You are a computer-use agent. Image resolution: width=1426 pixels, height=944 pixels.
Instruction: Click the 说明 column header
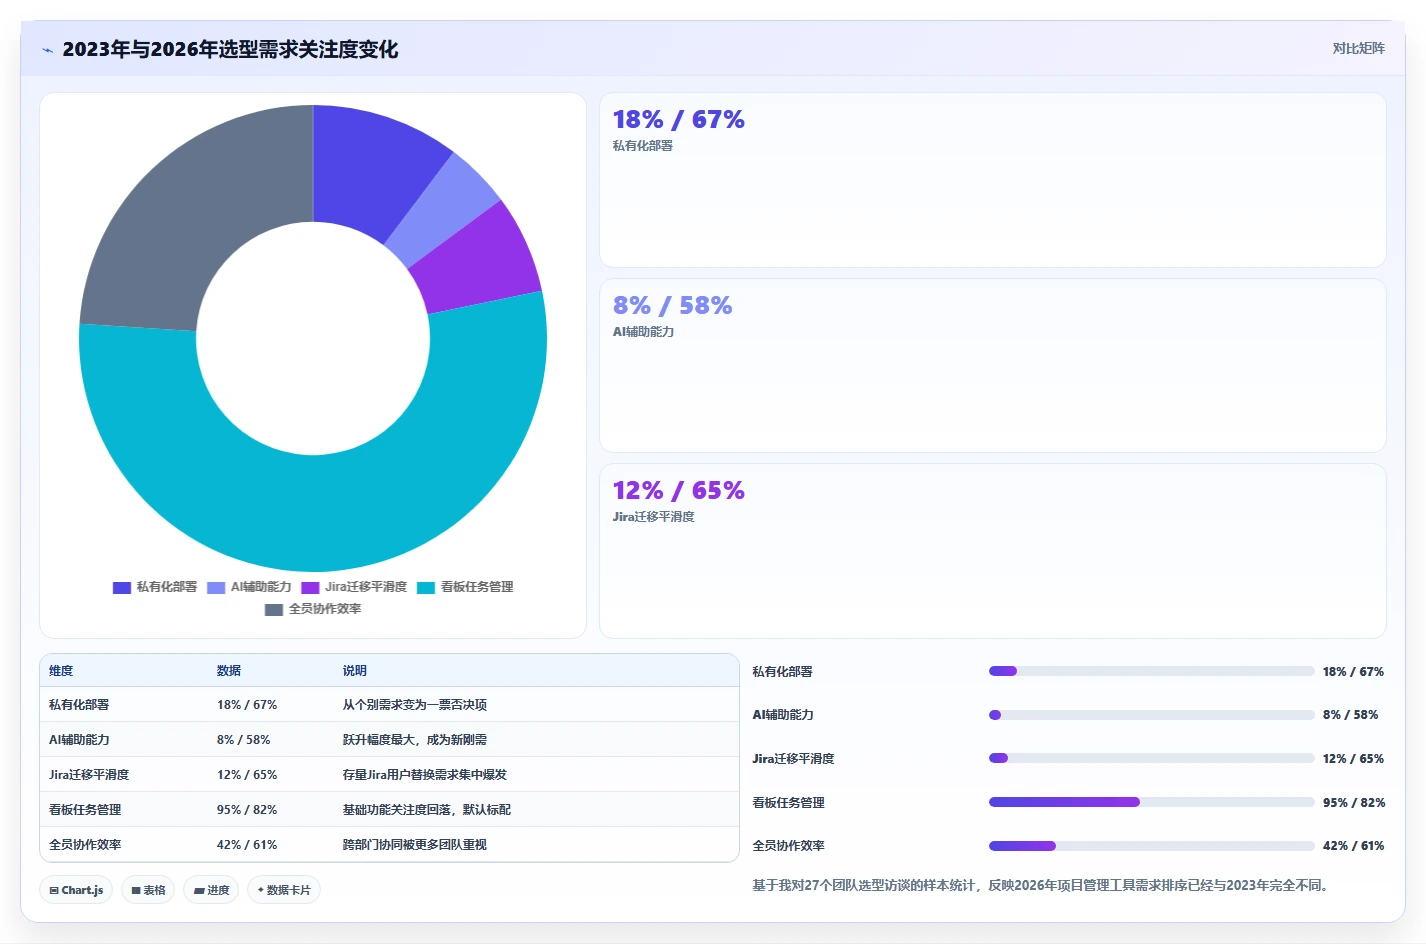pos(355,671)
